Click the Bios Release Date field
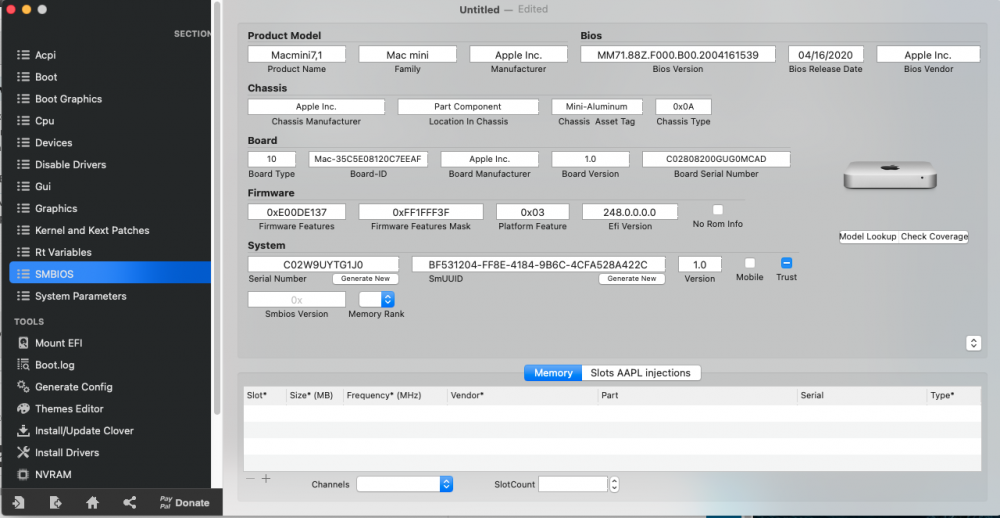Screen dimensions: 1000x518 825,54
